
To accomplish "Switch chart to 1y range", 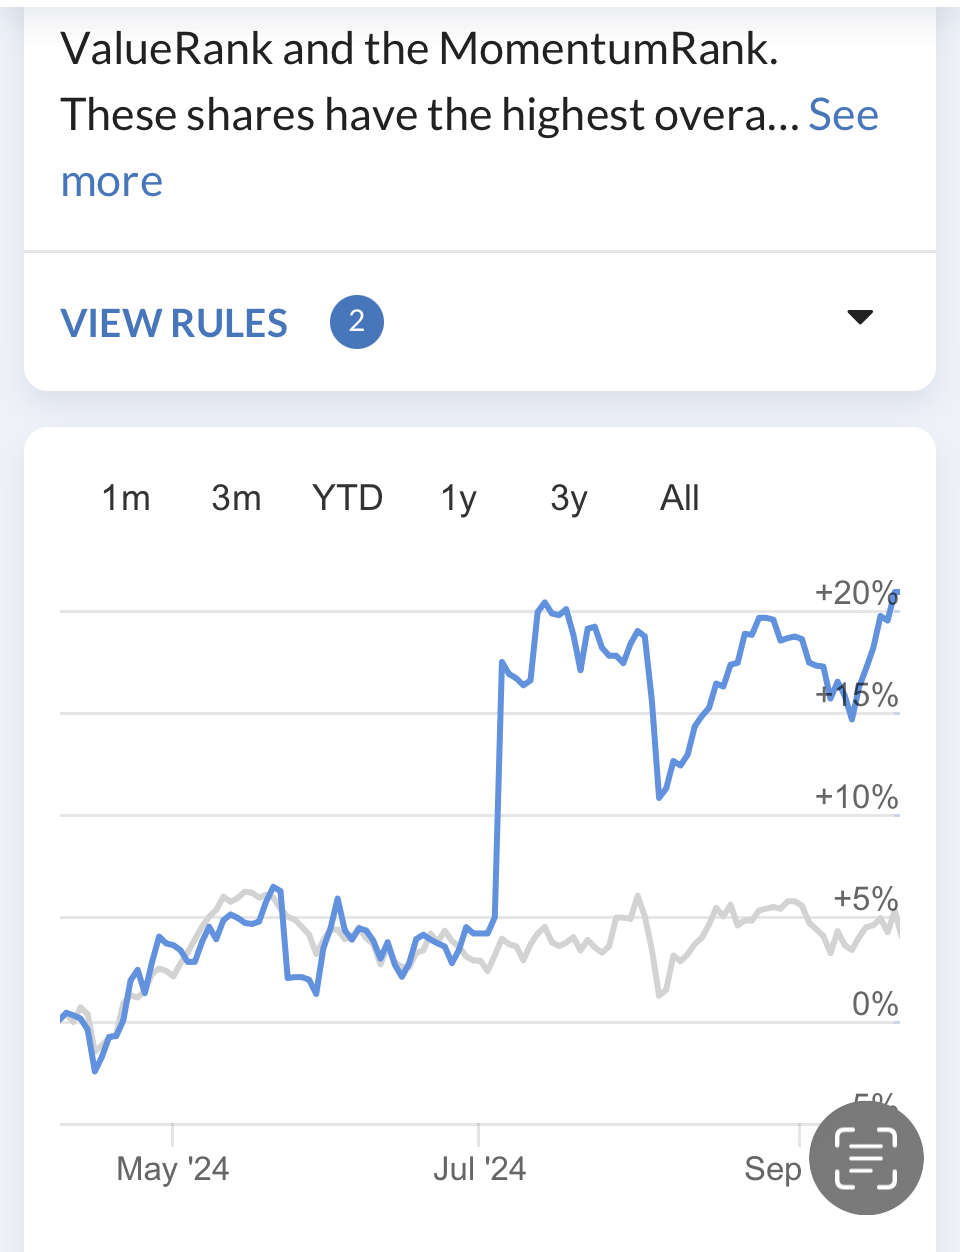I will 459,497.
